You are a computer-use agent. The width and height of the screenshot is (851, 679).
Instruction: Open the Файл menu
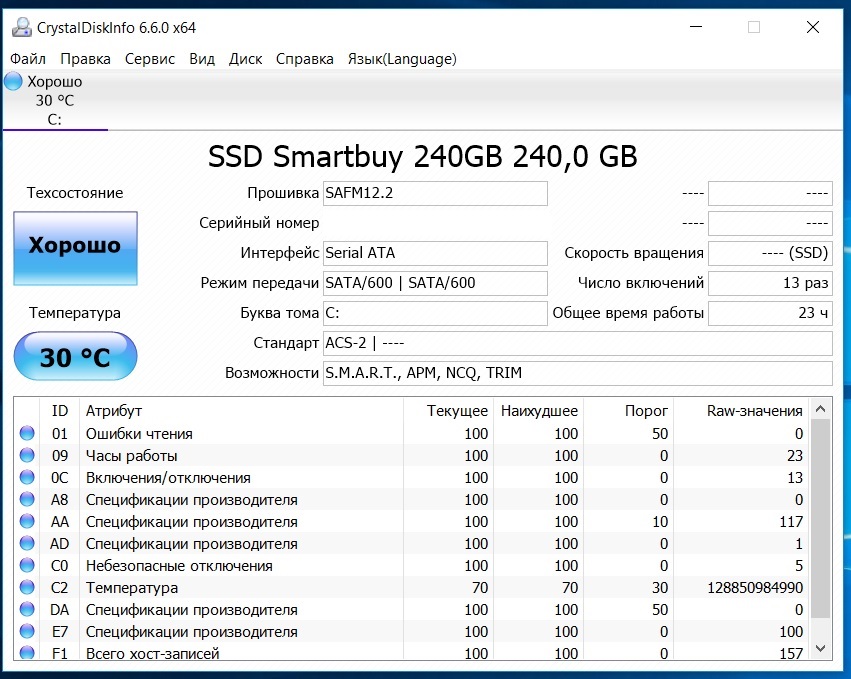coord(28,59)
